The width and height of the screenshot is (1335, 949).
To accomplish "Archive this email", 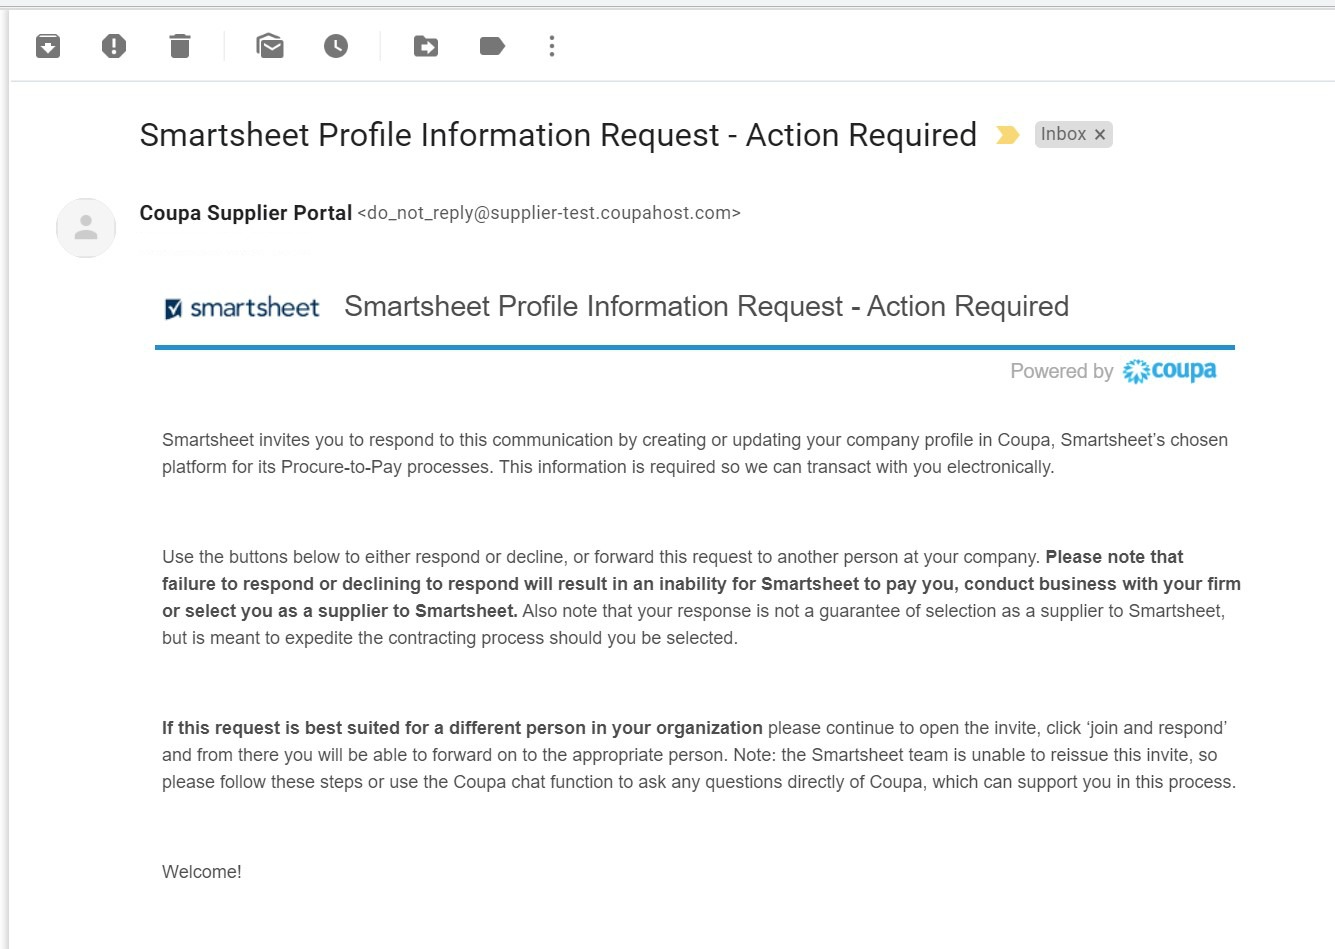I will pyautogui.click(x=48, y=46).
